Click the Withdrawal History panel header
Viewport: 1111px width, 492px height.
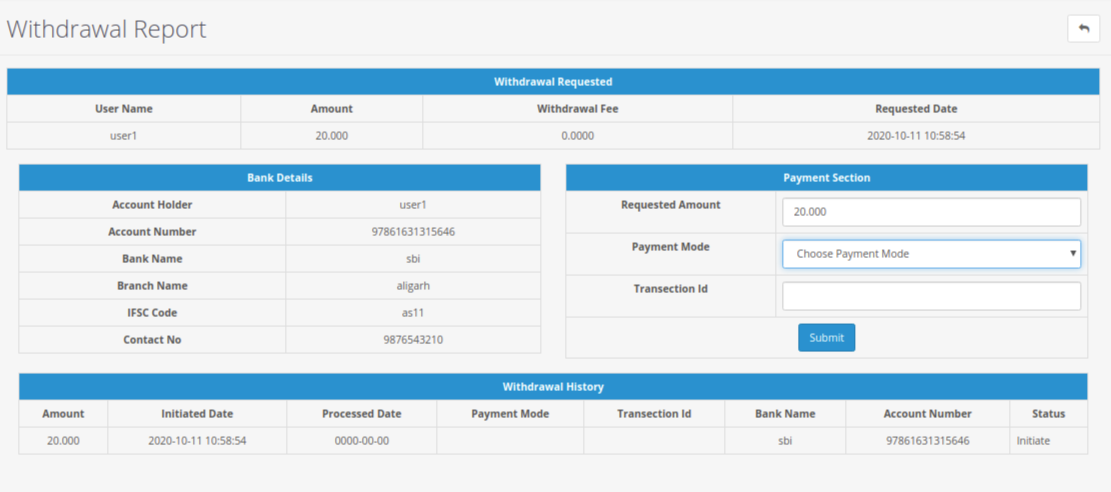pyautogui.click(x=553, y=387)
